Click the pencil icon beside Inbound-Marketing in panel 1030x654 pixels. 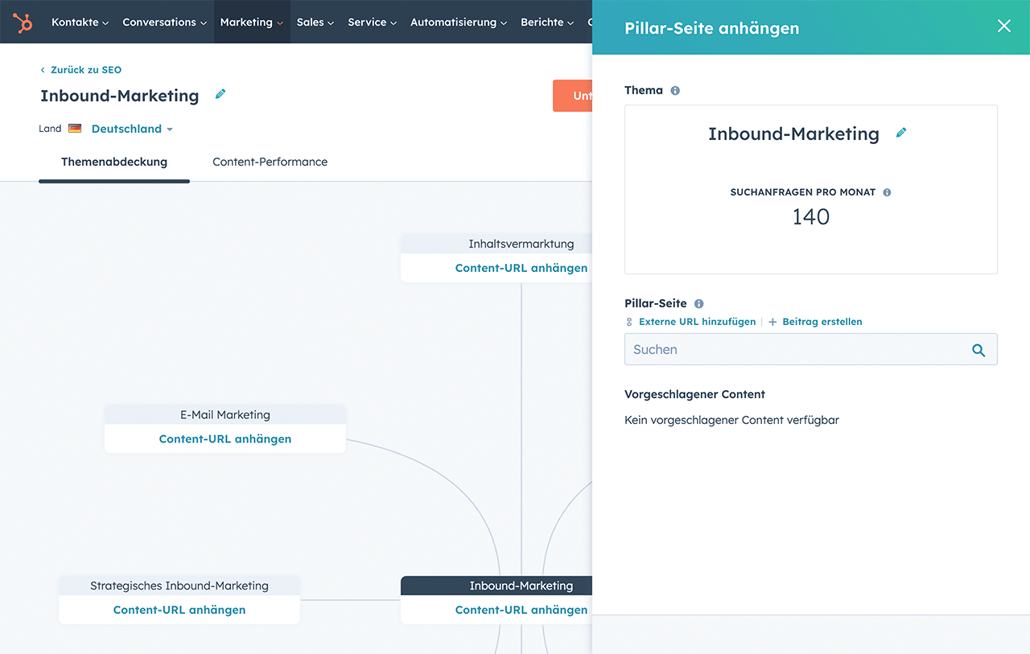click(901, 132)
